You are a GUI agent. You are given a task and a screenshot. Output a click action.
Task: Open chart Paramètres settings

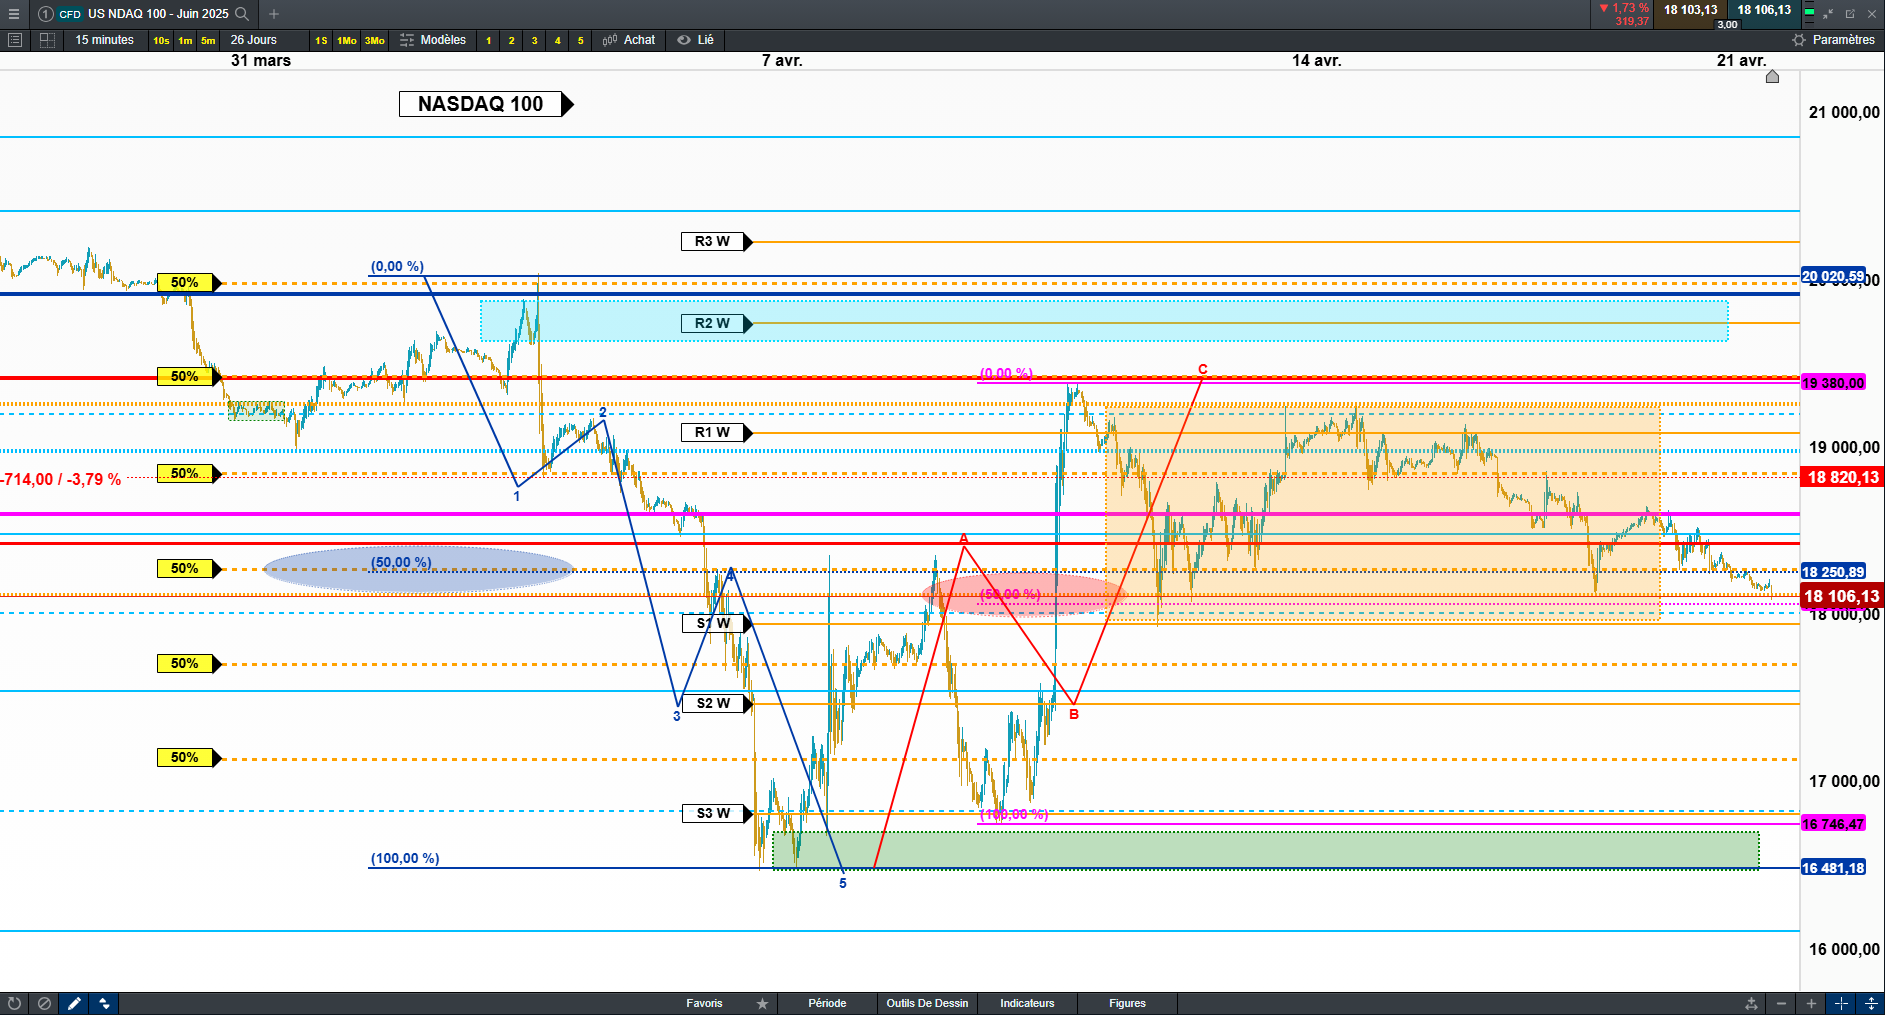pos(1834,40)
